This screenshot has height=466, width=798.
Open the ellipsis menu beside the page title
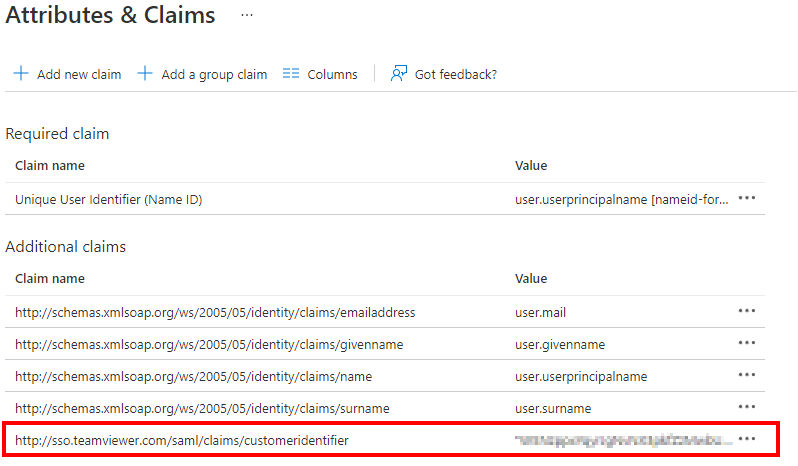point(247,15)
